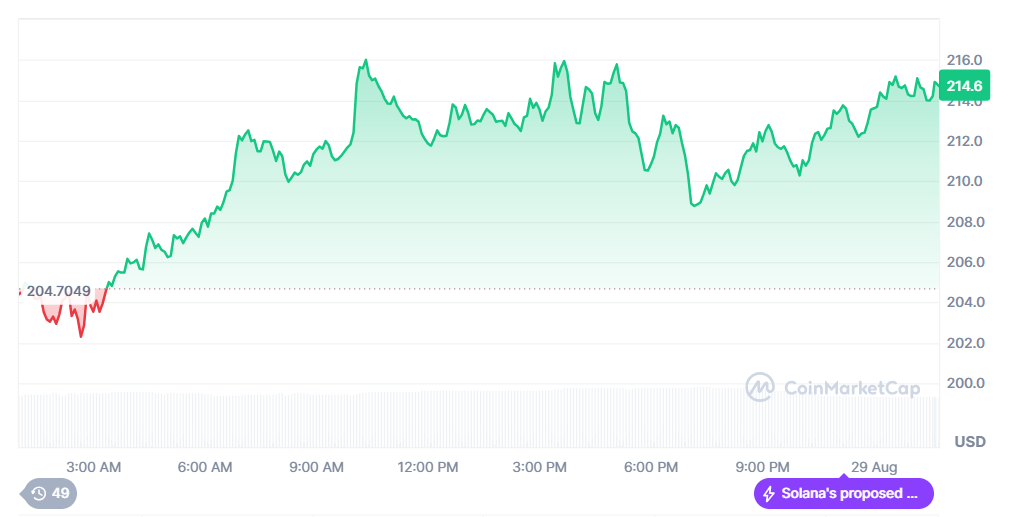Click the 212.0 price axis label
The height and width of the screenshot is (517, 1030).
point(964,141)
